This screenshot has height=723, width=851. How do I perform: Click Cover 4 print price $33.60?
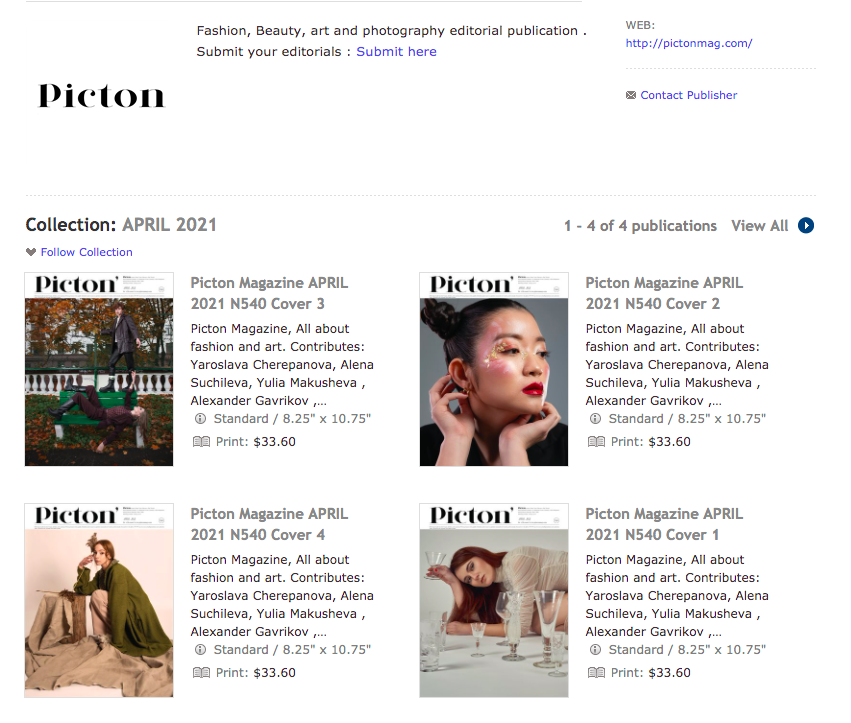[275, 673]
